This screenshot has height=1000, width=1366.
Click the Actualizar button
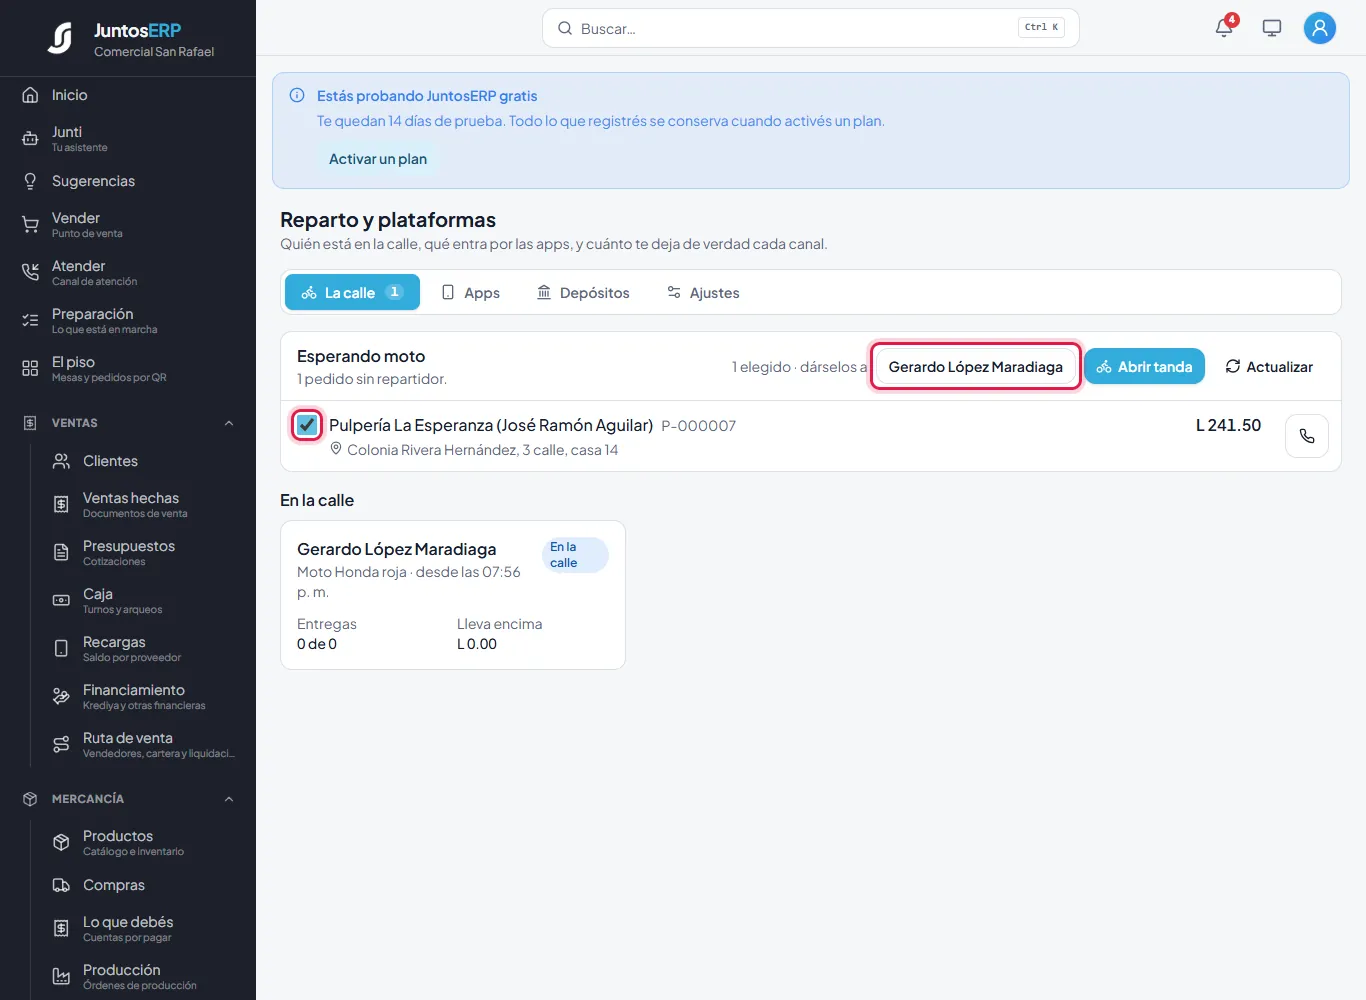click(1269, 367)
